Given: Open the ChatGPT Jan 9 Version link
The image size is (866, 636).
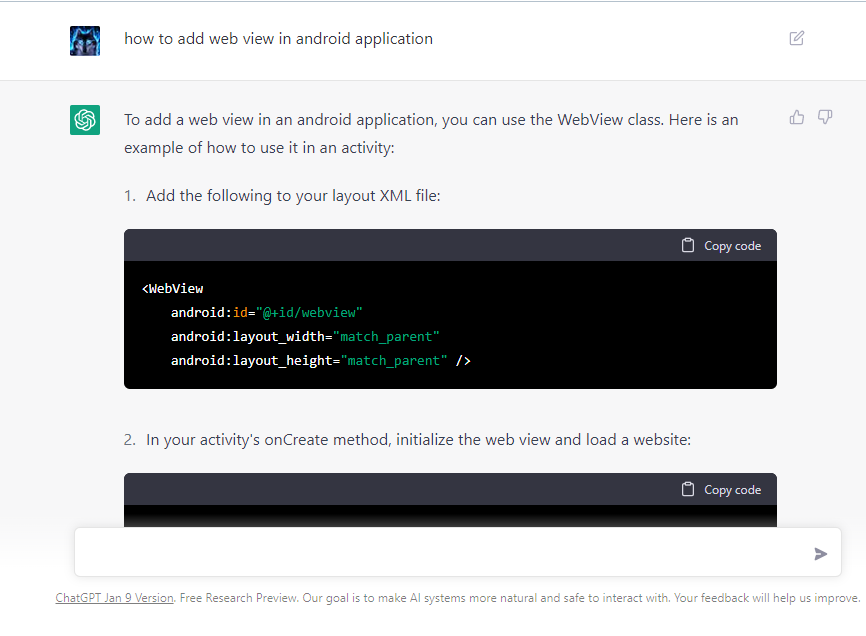Looking at the screenshot, I should [114, 597].
